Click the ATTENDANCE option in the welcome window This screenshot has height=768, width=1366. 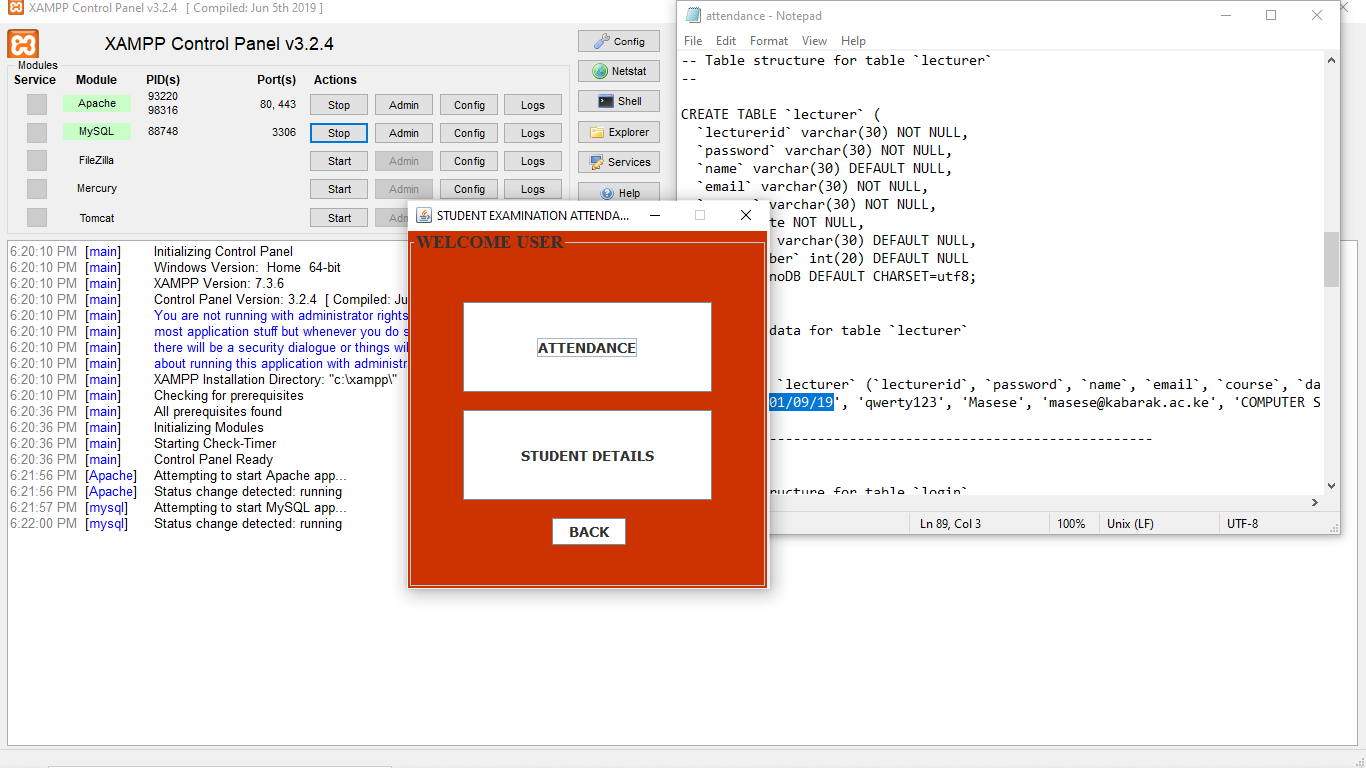[586, 347]
